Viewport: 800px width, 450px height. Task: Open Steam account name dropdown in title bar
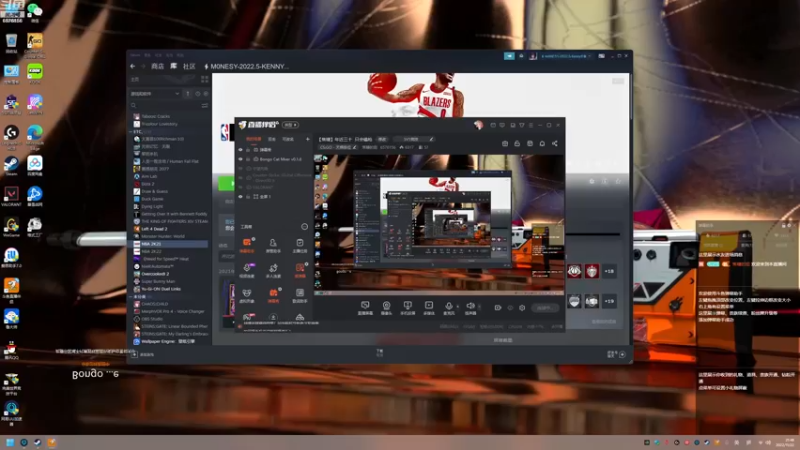coord(565,56)
